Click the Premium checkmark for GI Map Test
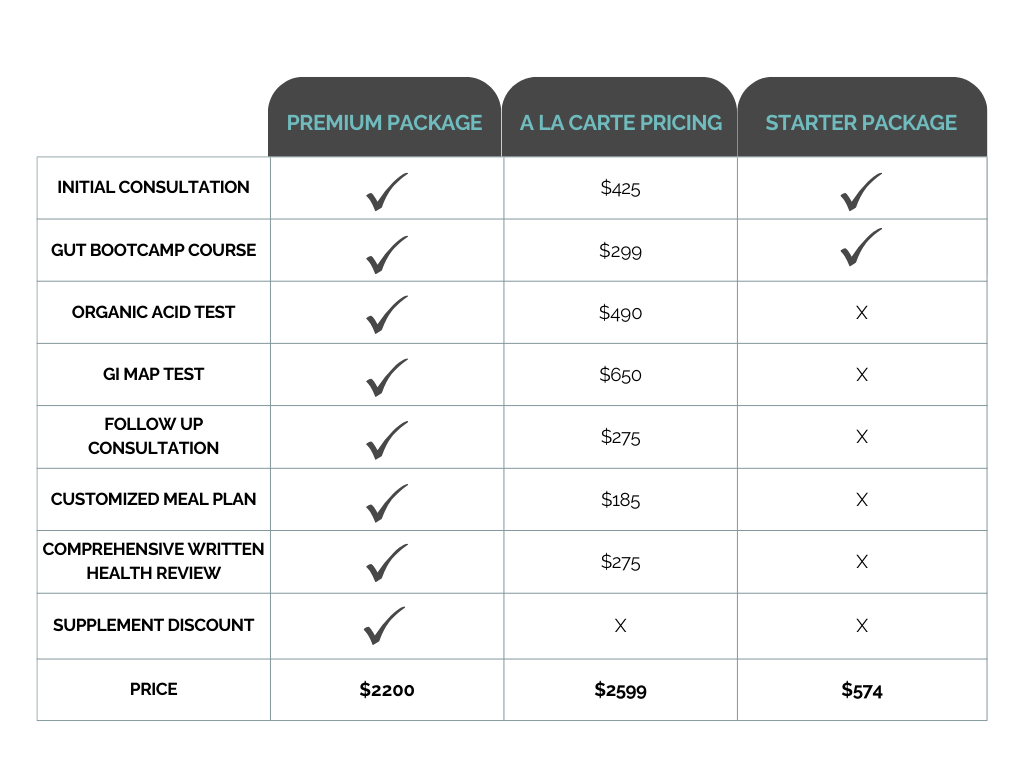 pos(387,377)
